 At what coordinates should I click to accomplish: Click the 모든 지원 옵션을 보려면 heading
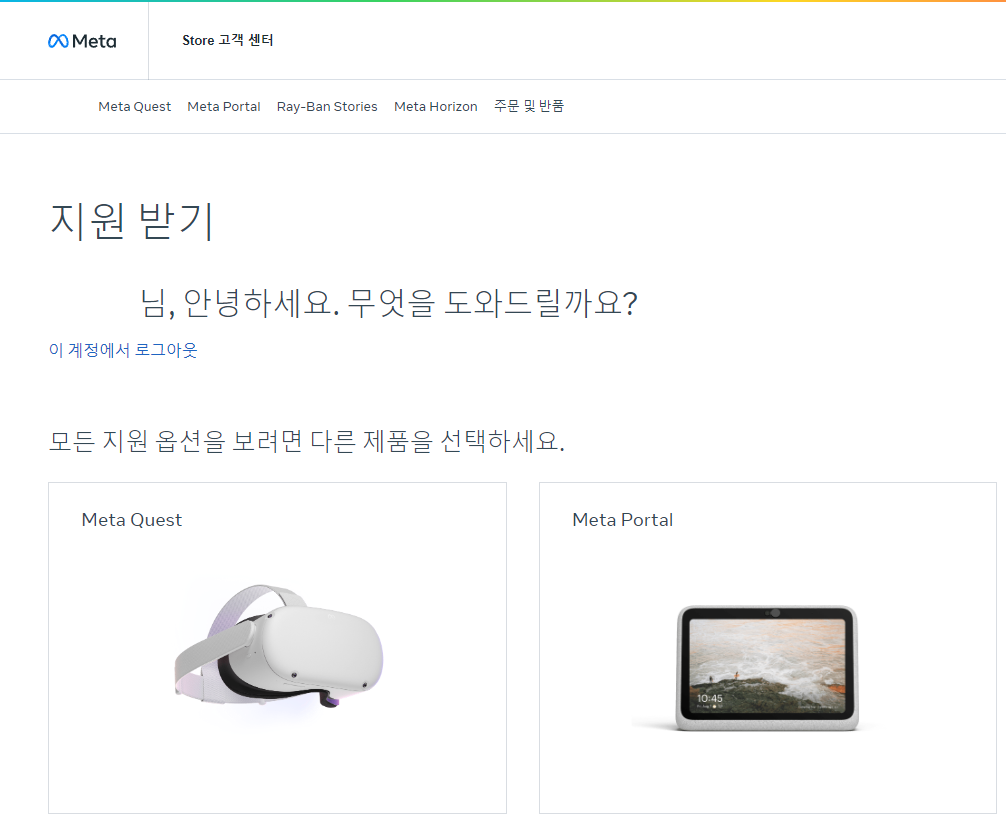pyautogui.click(x=307, y=441)
